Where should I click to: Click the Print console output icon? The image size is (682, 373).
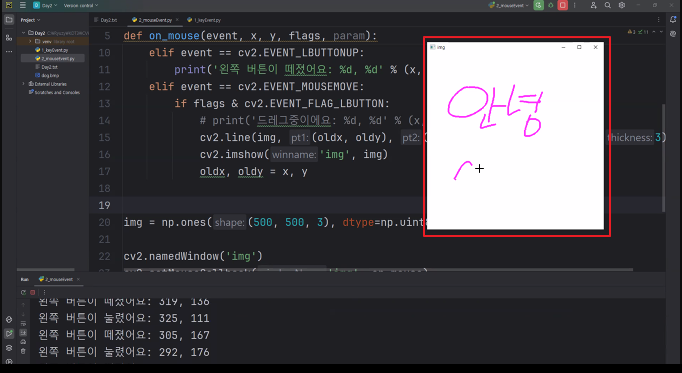click(23, 342)
